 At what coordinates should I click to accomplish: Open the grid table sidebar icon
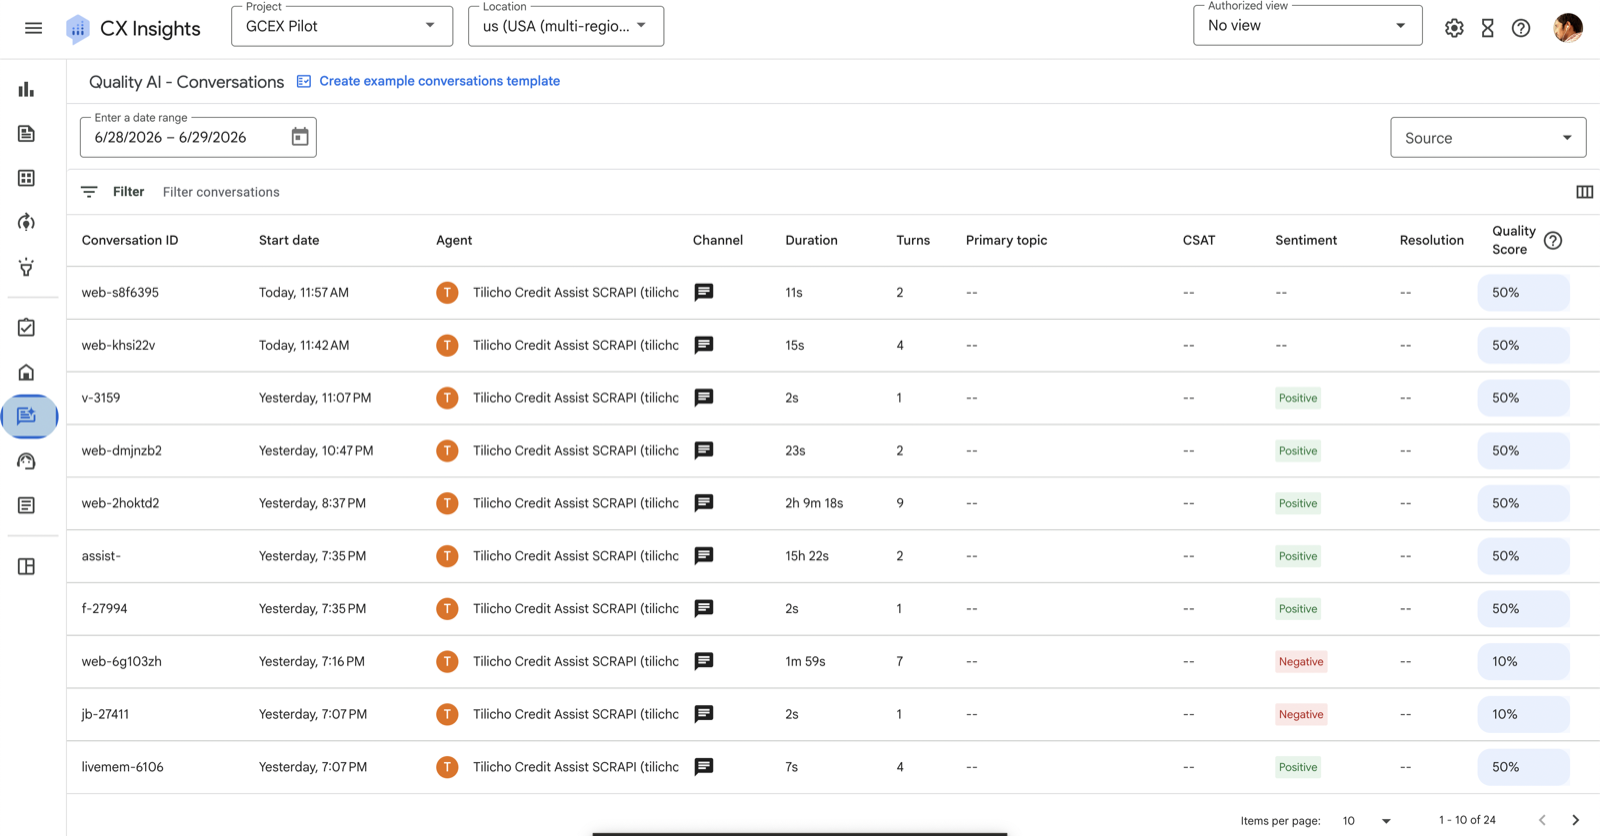[26, 178]
